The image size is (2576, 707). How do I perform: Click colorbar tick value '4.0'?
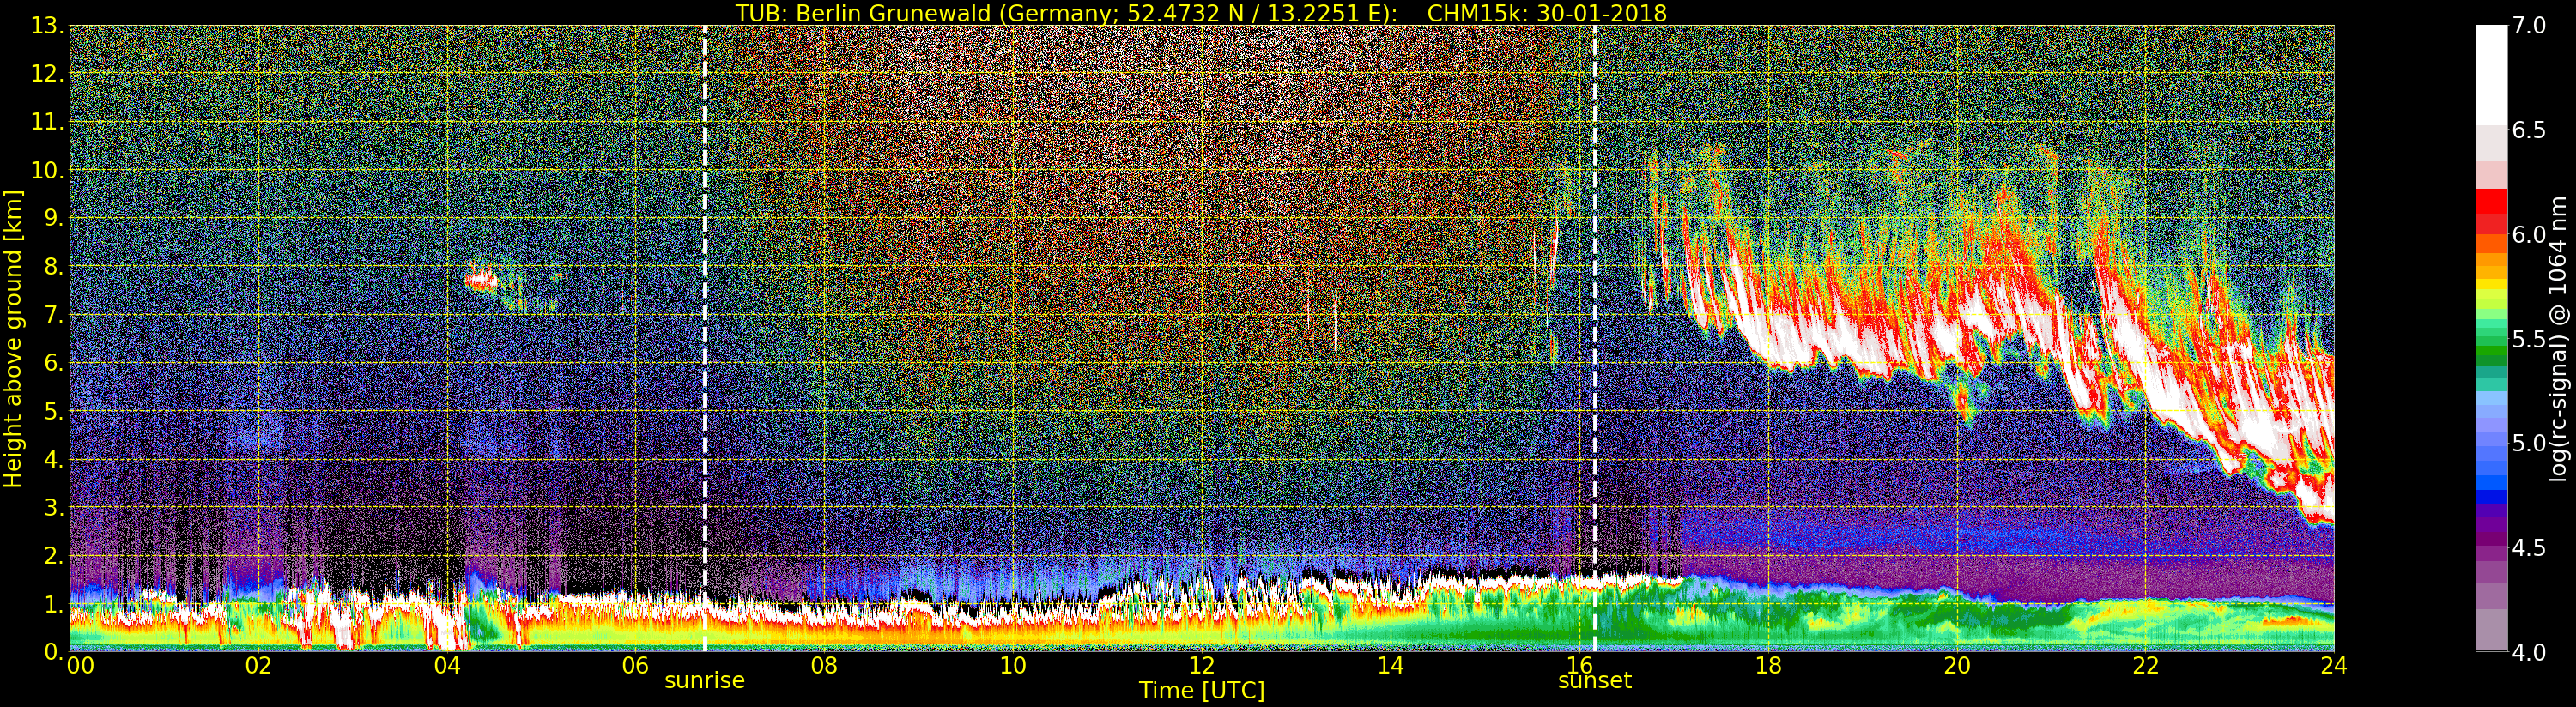pyautogui.click(x=2529, y=651)
